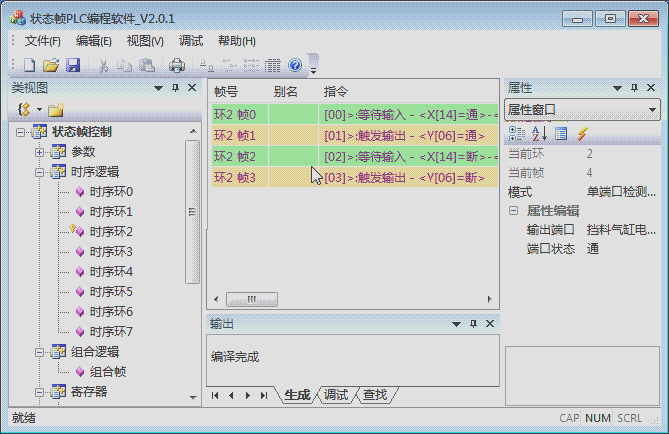Click the Open folder toolbar icon

[51, 65]
